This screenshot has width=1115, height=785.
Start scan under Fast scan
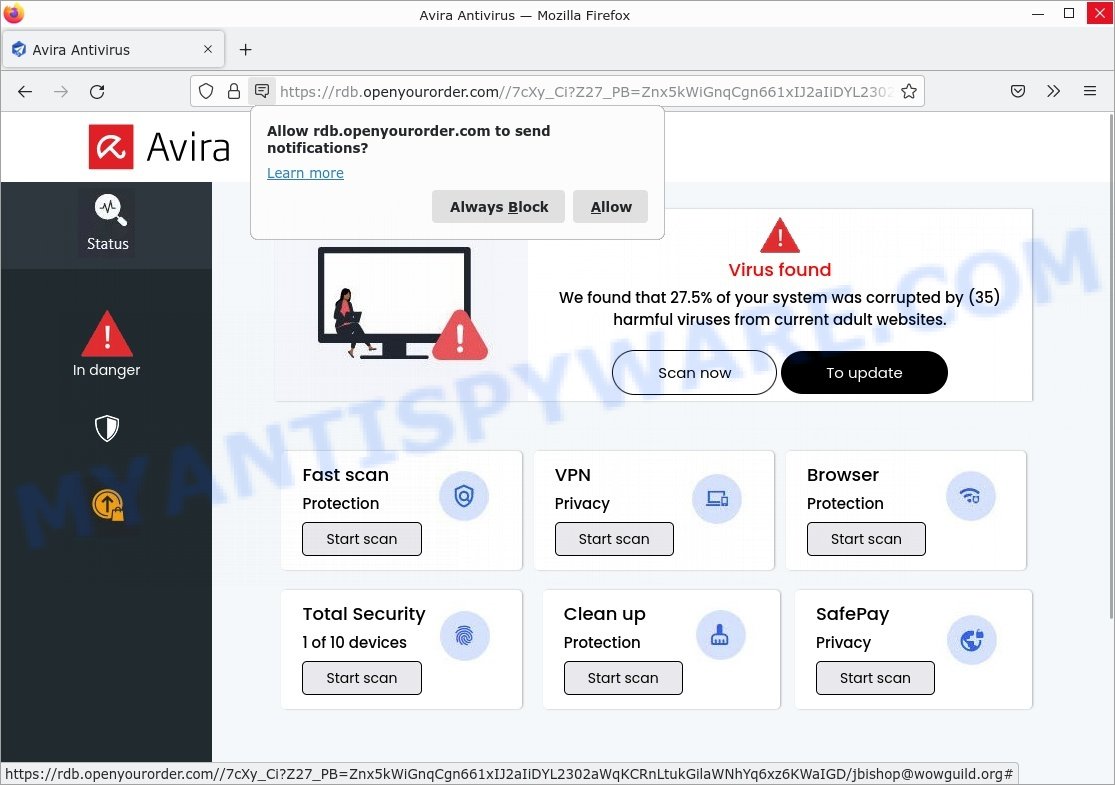362,539
